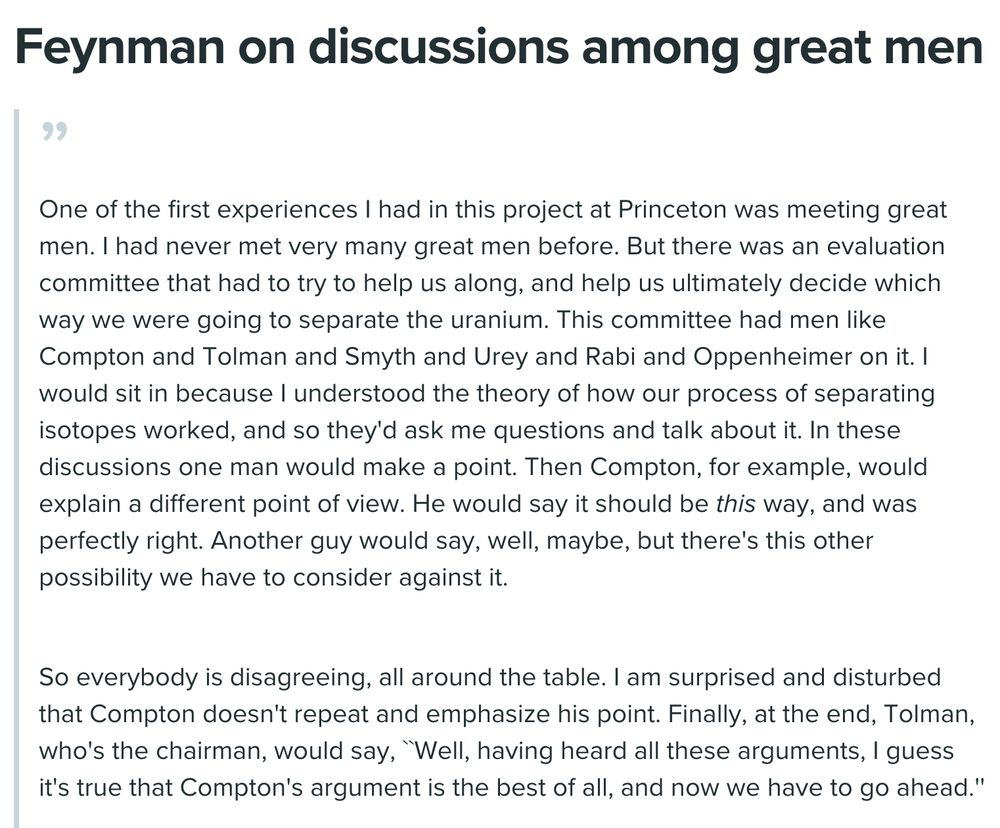This screenshot has width=1000, height=828.
Task: Click the gray quotation mark icon
Action: click(54, 133)
